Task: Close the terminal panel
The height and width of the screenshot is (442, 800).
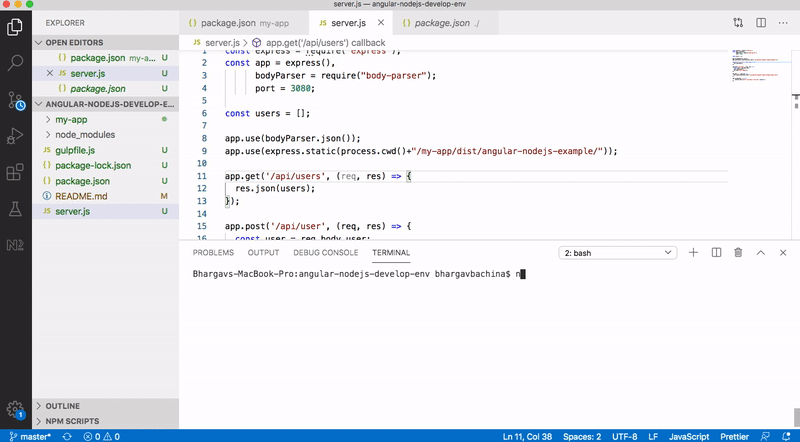Action: click(783, 253)
